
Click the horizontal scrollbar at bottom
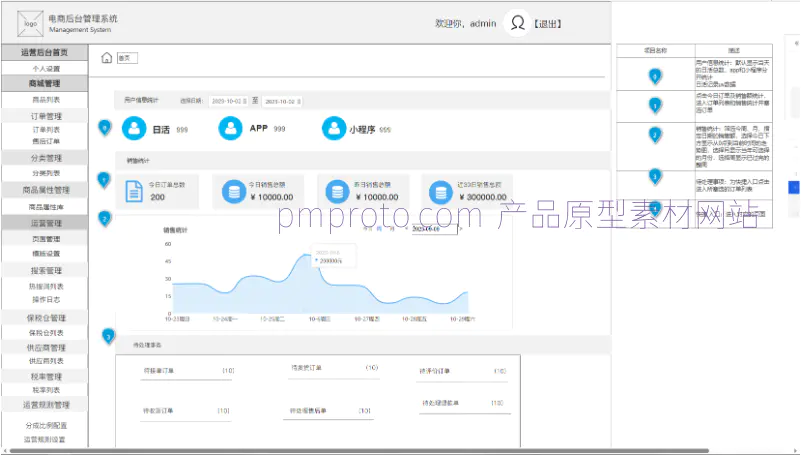(x=400, y=451)
